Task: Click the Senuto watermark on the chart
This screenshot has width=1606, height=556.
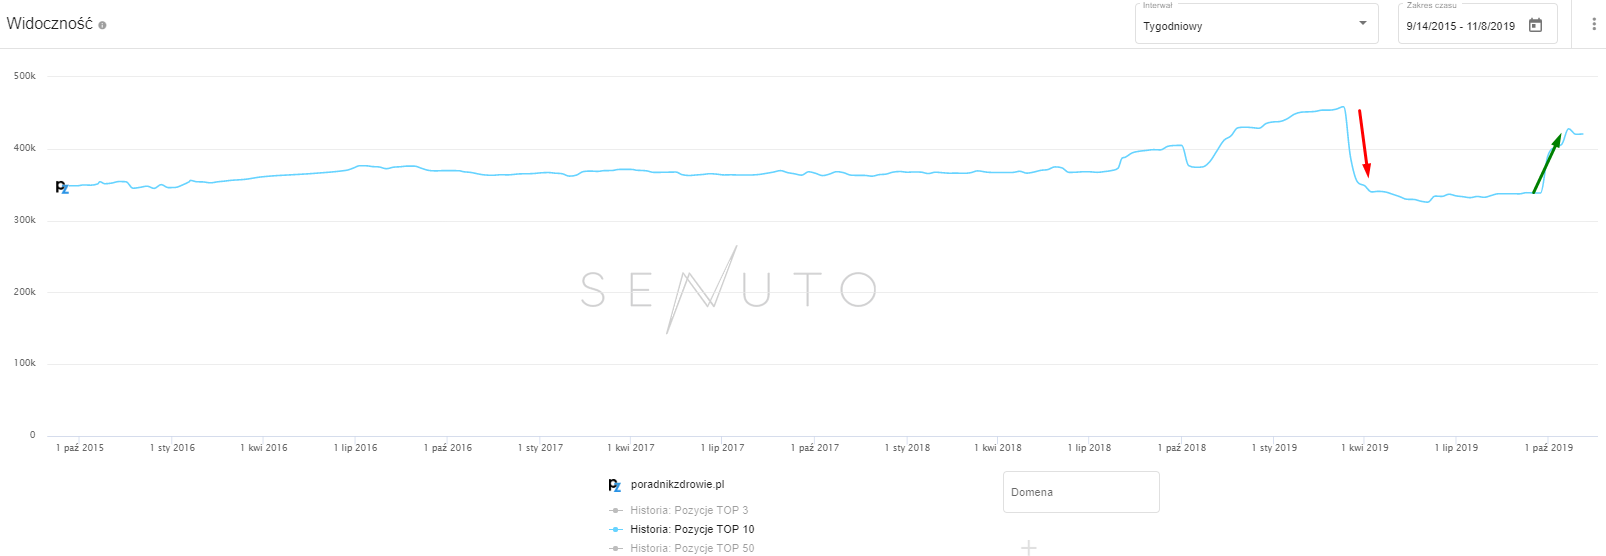Action: [728, 289]
